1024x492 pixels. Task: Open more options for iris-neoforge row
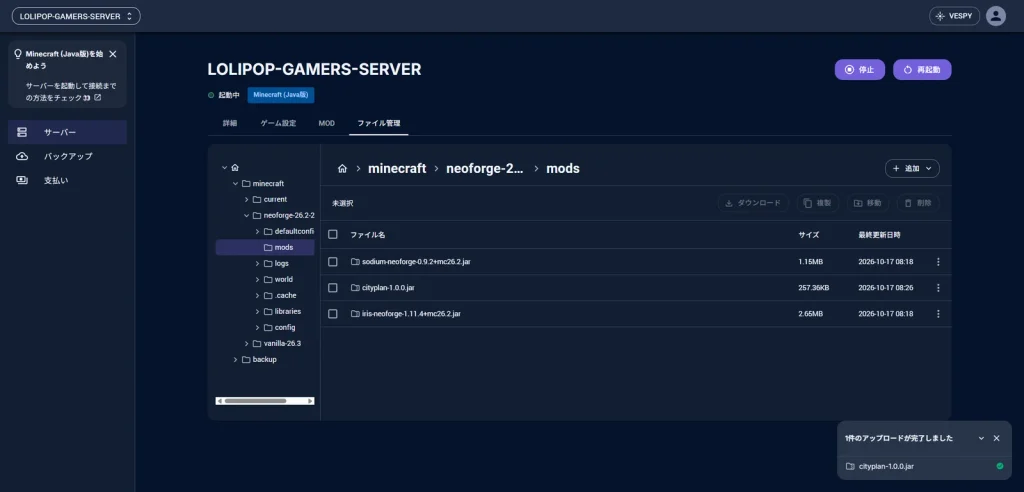click(x=938, y=314)
